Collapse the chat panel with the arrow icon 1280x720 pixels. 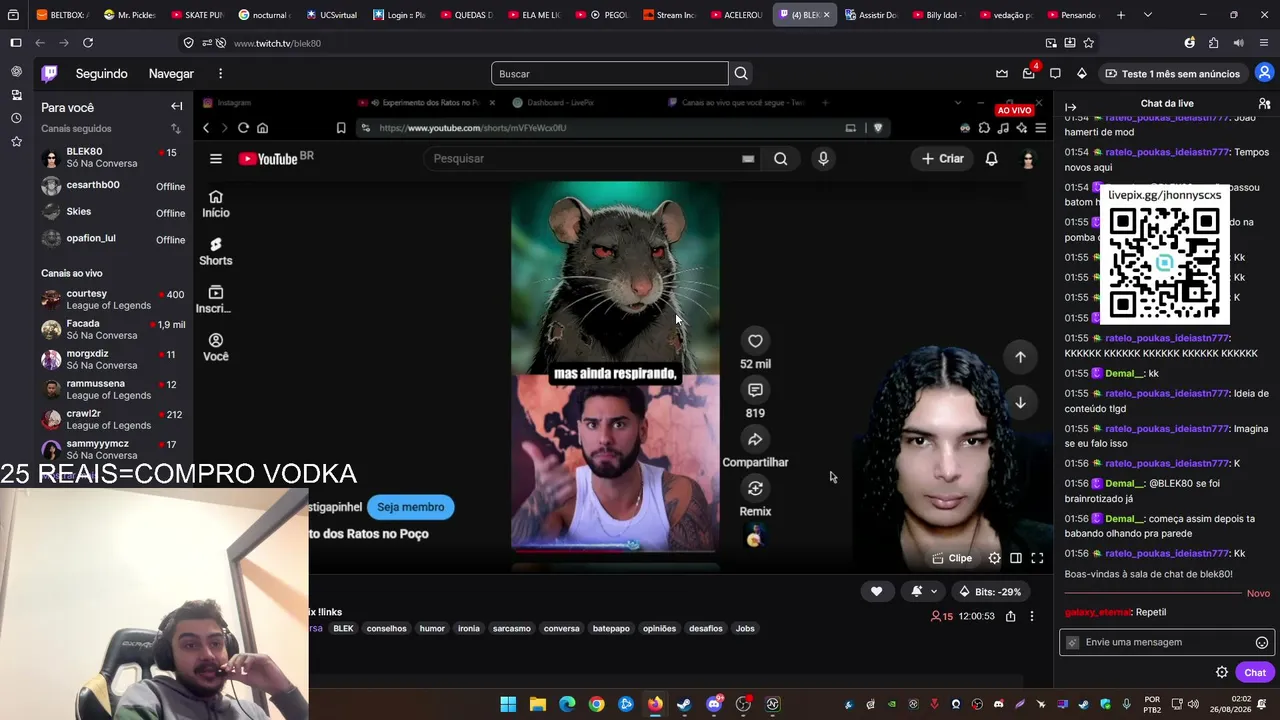(1070, 106)
